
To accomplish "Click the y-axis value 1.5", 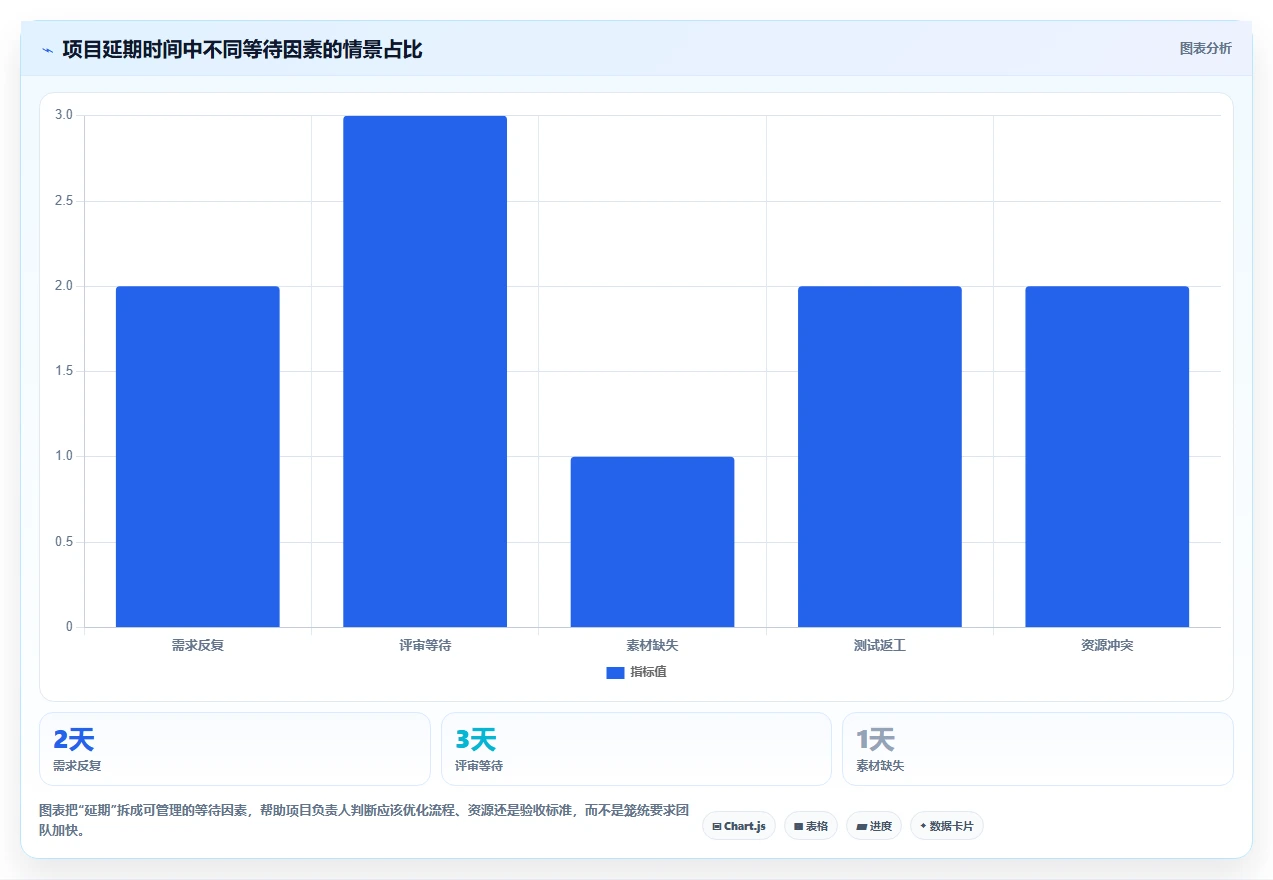I will click(x=65, y=372).
